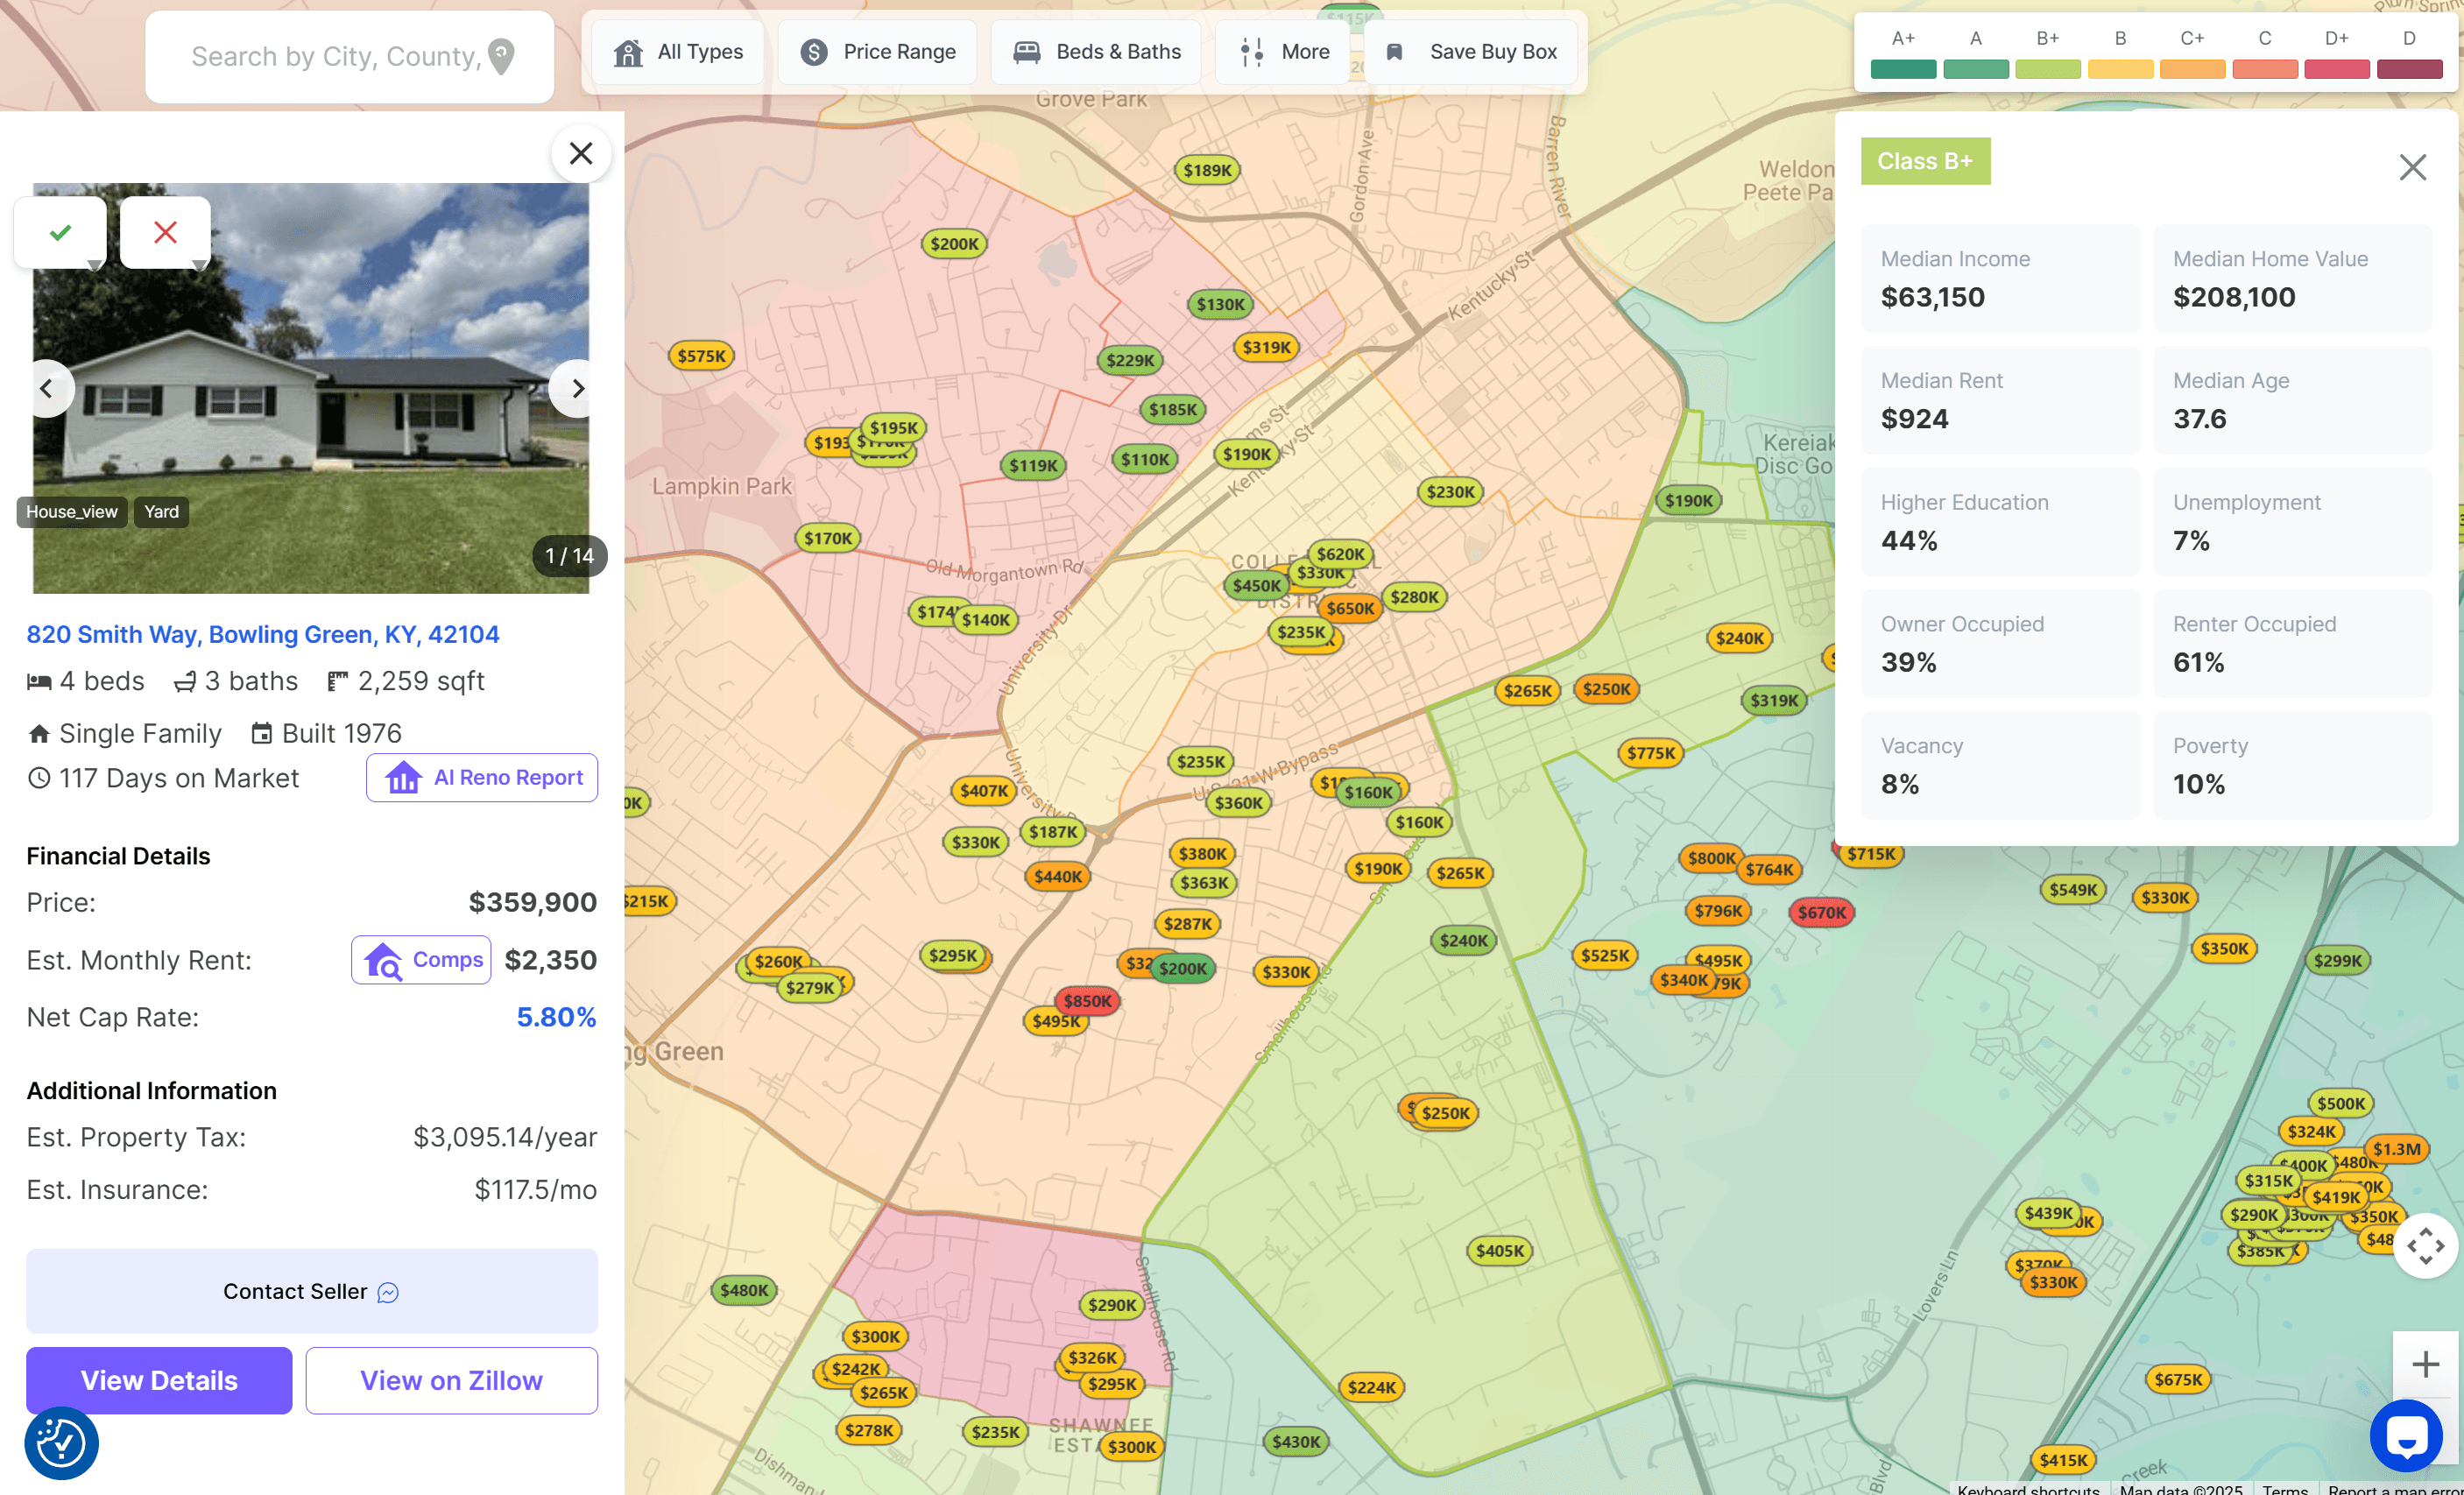The width and height of the screenshot is (2464, 1495).
Task: Approve the property with the green checkmark
Action: pos(59,231)
